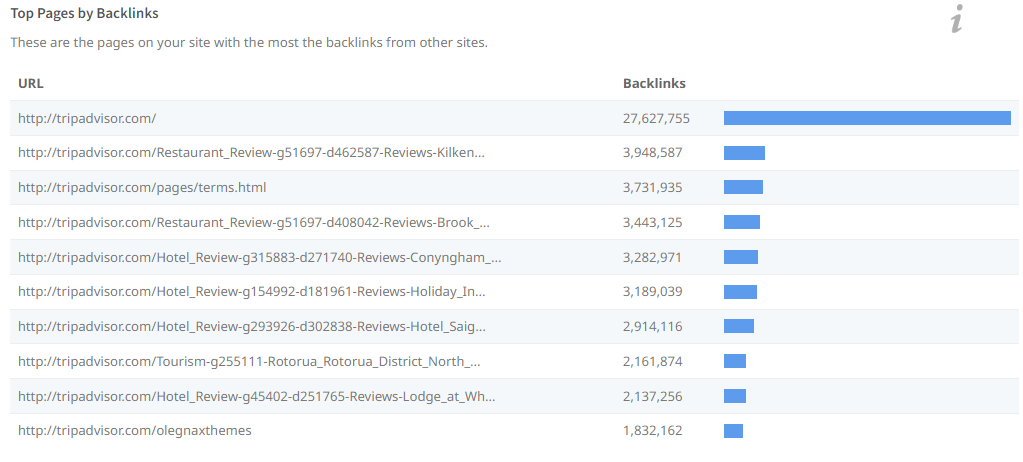Click the info icon in the top-right corner
Screen dimensions: 1023x462
pyautogui.click(x=957, y=19)
